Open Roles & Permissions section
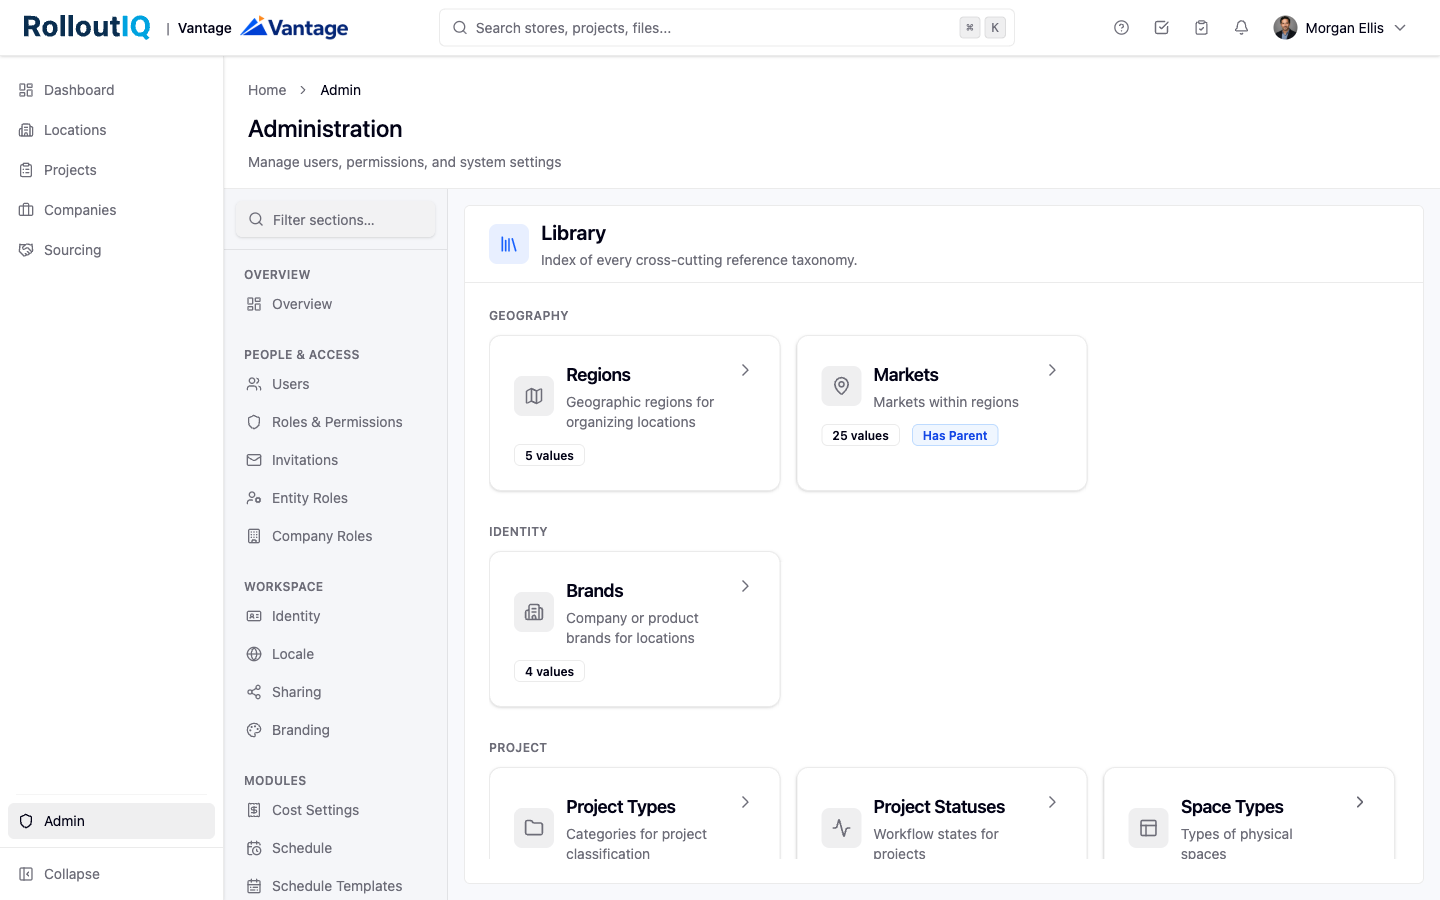The height and width of the screenshot is (900, 1440). (x=336, y=422)
